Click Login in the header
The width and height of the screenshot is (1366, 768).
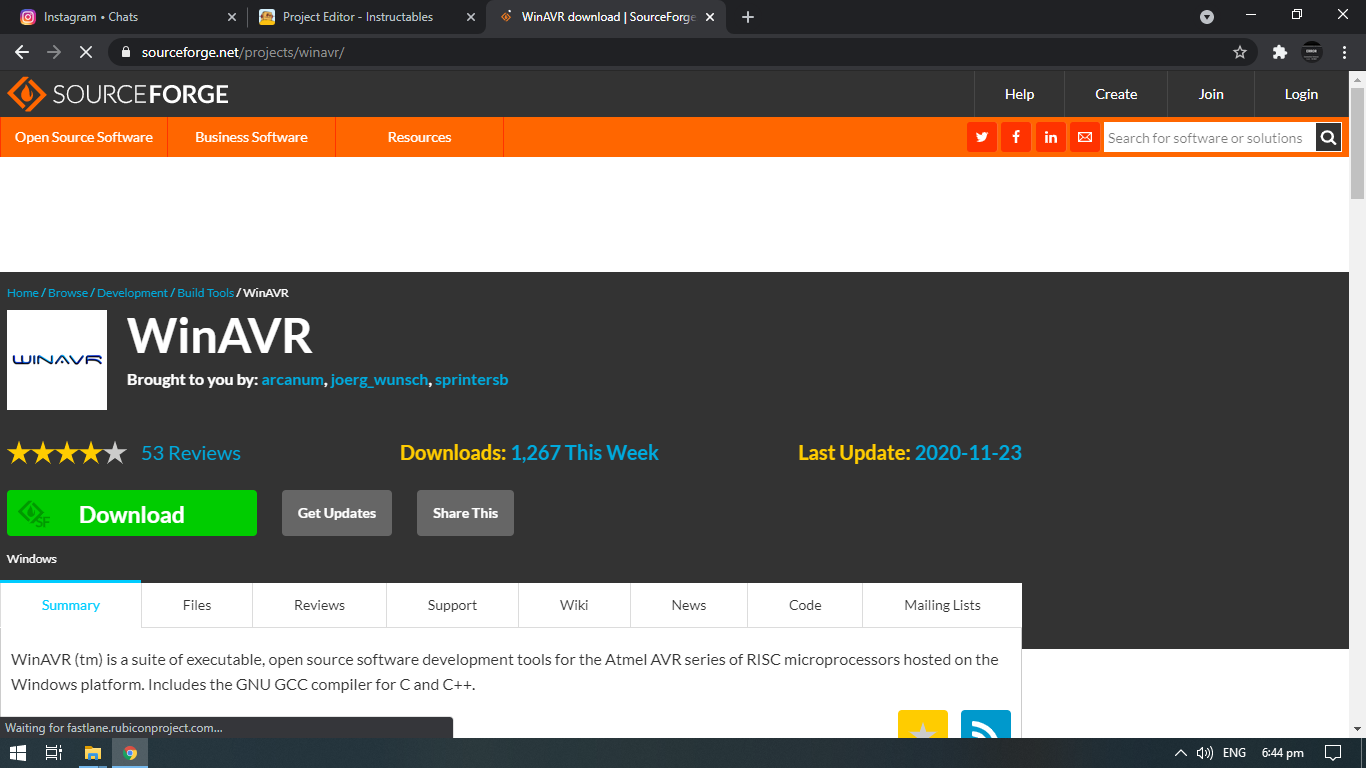(1301, 94)
